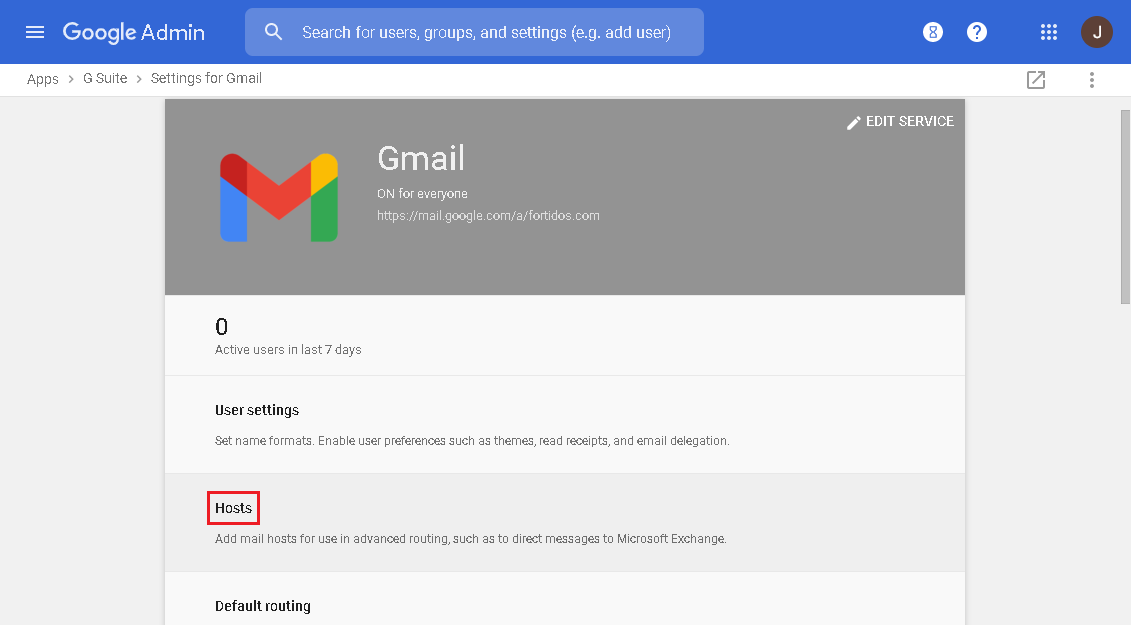Open the page in a new window icon
Screen dimensions: 1131x625
point(1036,79)
